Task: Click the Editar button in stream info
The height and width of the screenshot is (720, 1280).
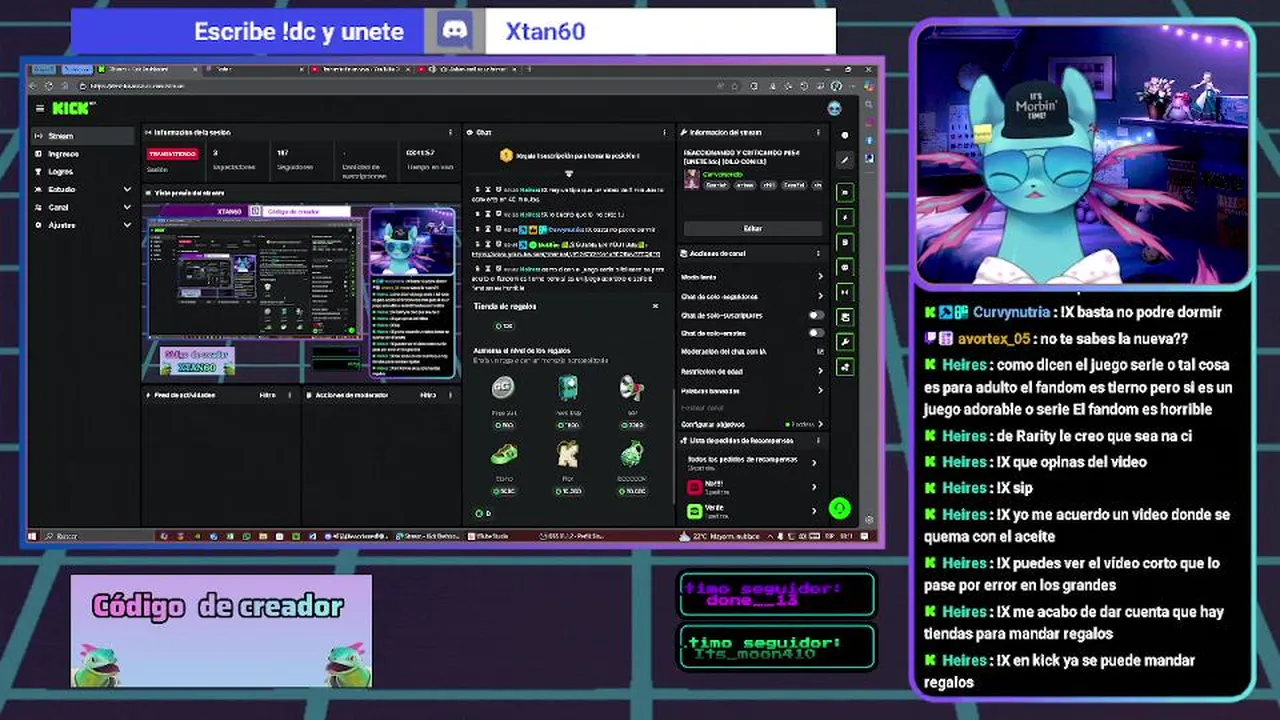Action: pyautogui.click(x=752, y=228)
